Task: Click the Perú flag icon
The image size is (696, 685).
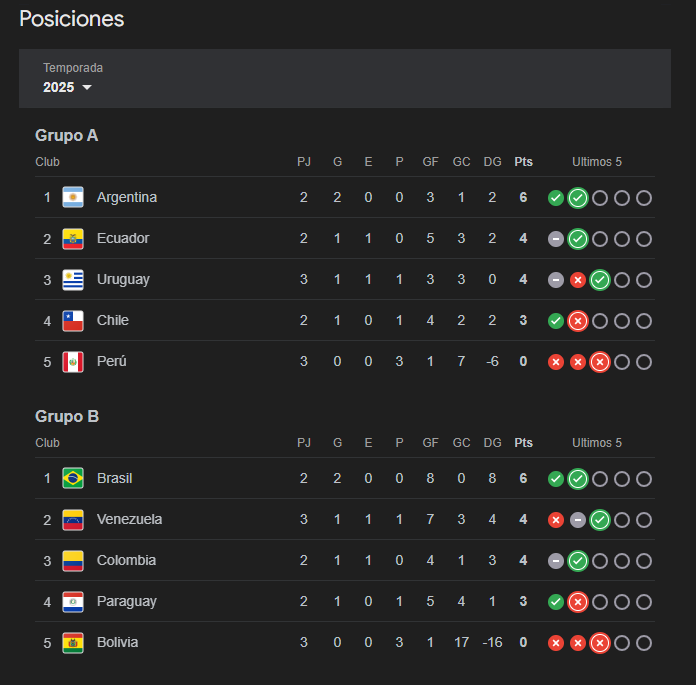Action: [x=73, y=362]
